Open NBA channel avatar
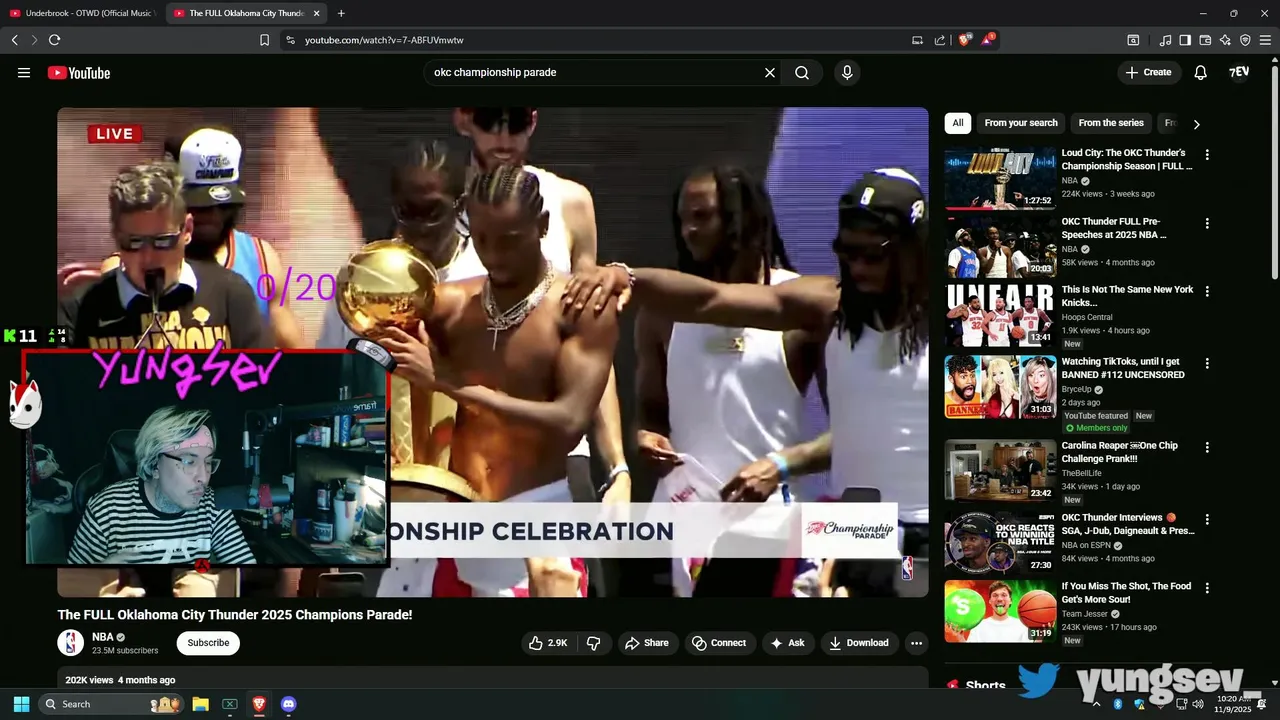This screenshot has width=1280, height=720. pyautogui.click(x=71, y=643)
